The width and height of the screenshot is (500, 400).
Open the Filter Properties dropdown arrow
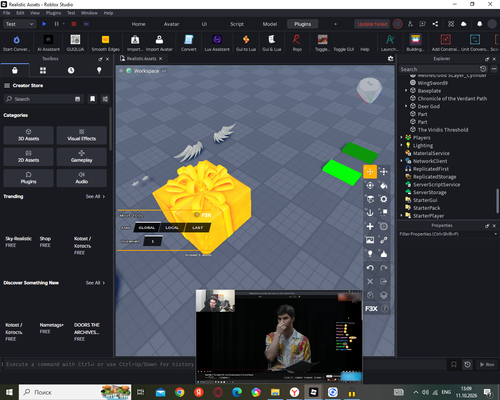[x=495, y=234]
